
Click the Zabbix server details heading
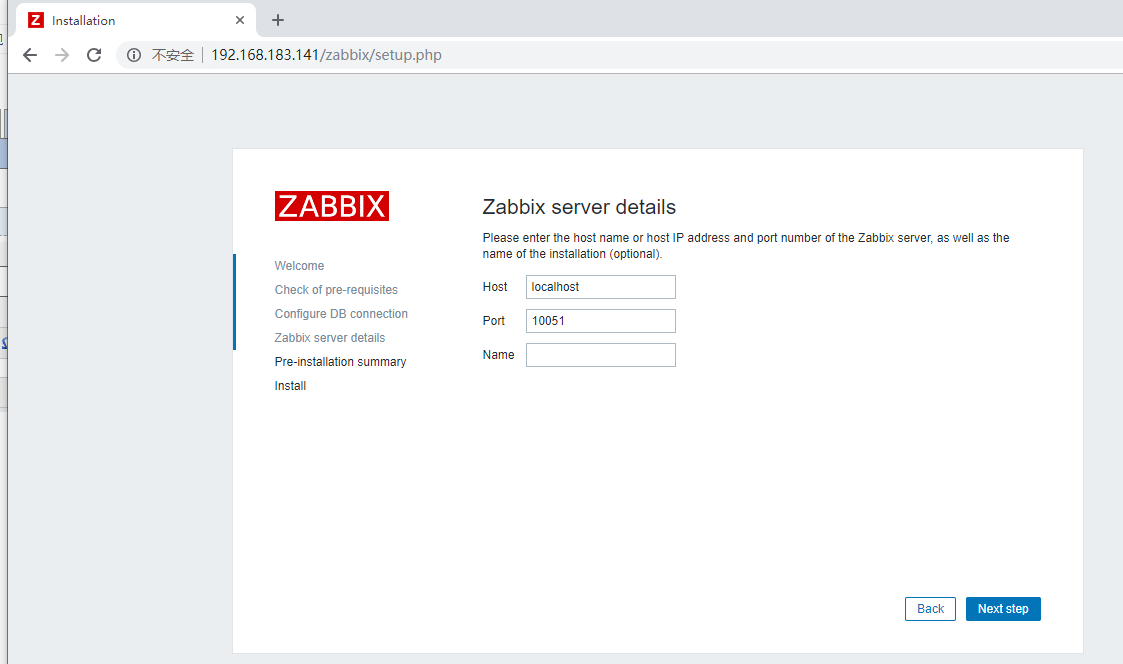click(x=579, y=207)
